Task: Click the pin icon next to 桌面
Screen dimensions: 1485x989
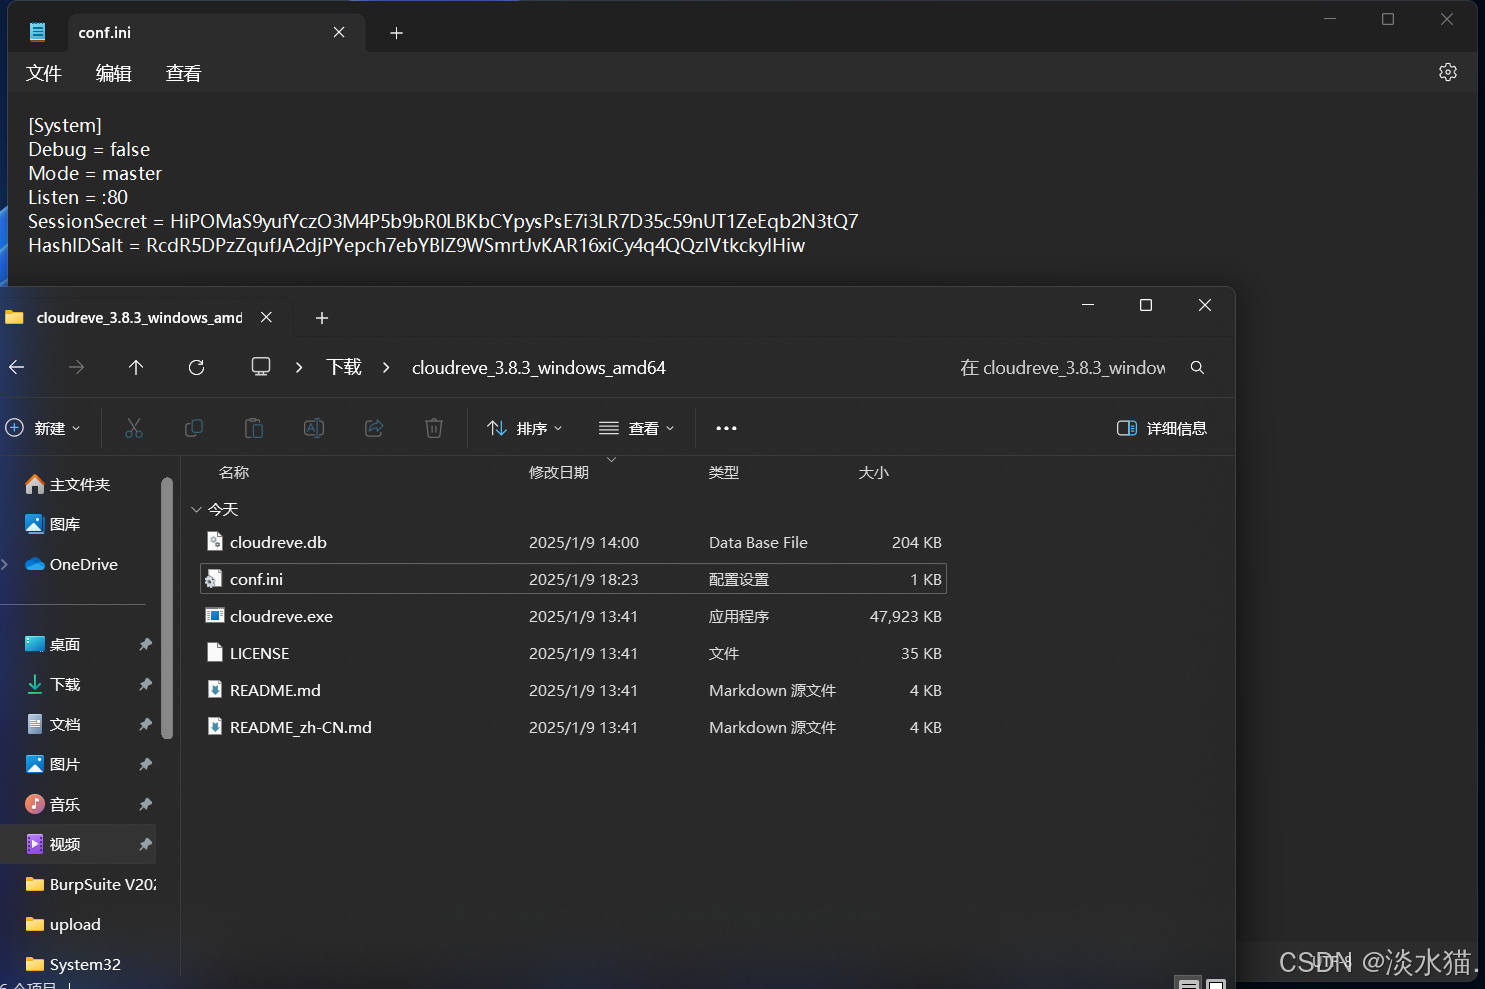Action: (x=145, y=644)
